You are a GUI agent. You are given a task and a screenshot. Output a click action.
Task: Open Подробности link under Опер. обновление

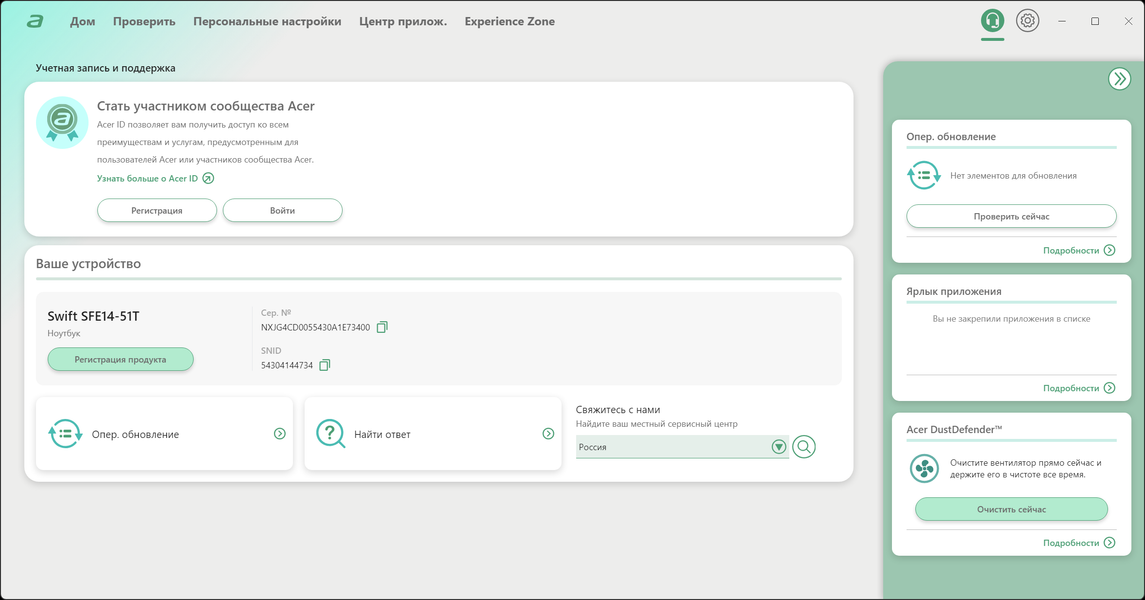1071,250
